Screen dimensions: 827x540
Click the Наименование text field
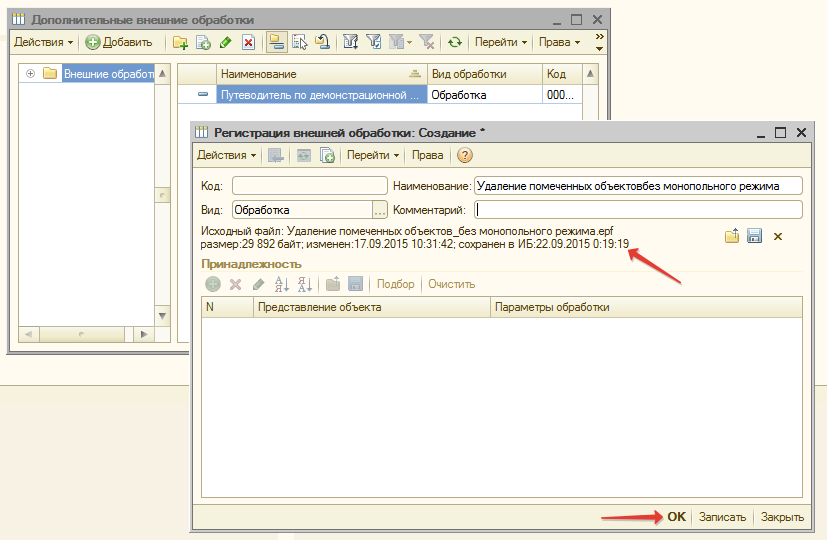point(638,185)
